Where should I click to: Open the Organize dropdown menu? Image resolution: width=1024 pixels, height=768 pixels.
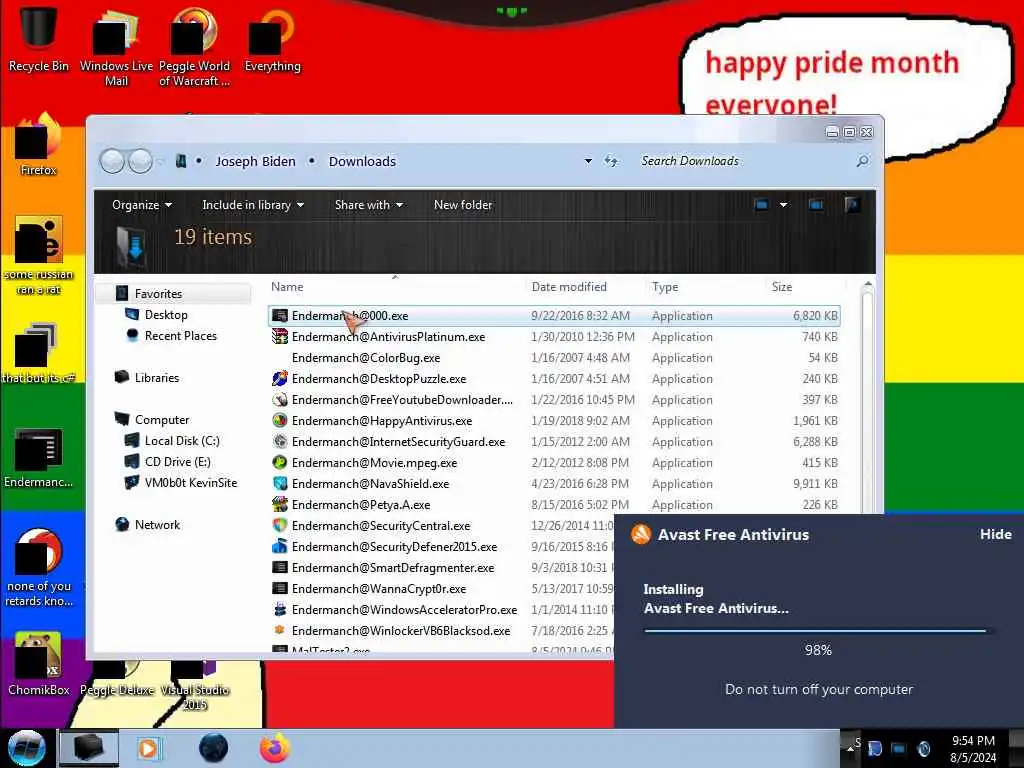[142, 205]
